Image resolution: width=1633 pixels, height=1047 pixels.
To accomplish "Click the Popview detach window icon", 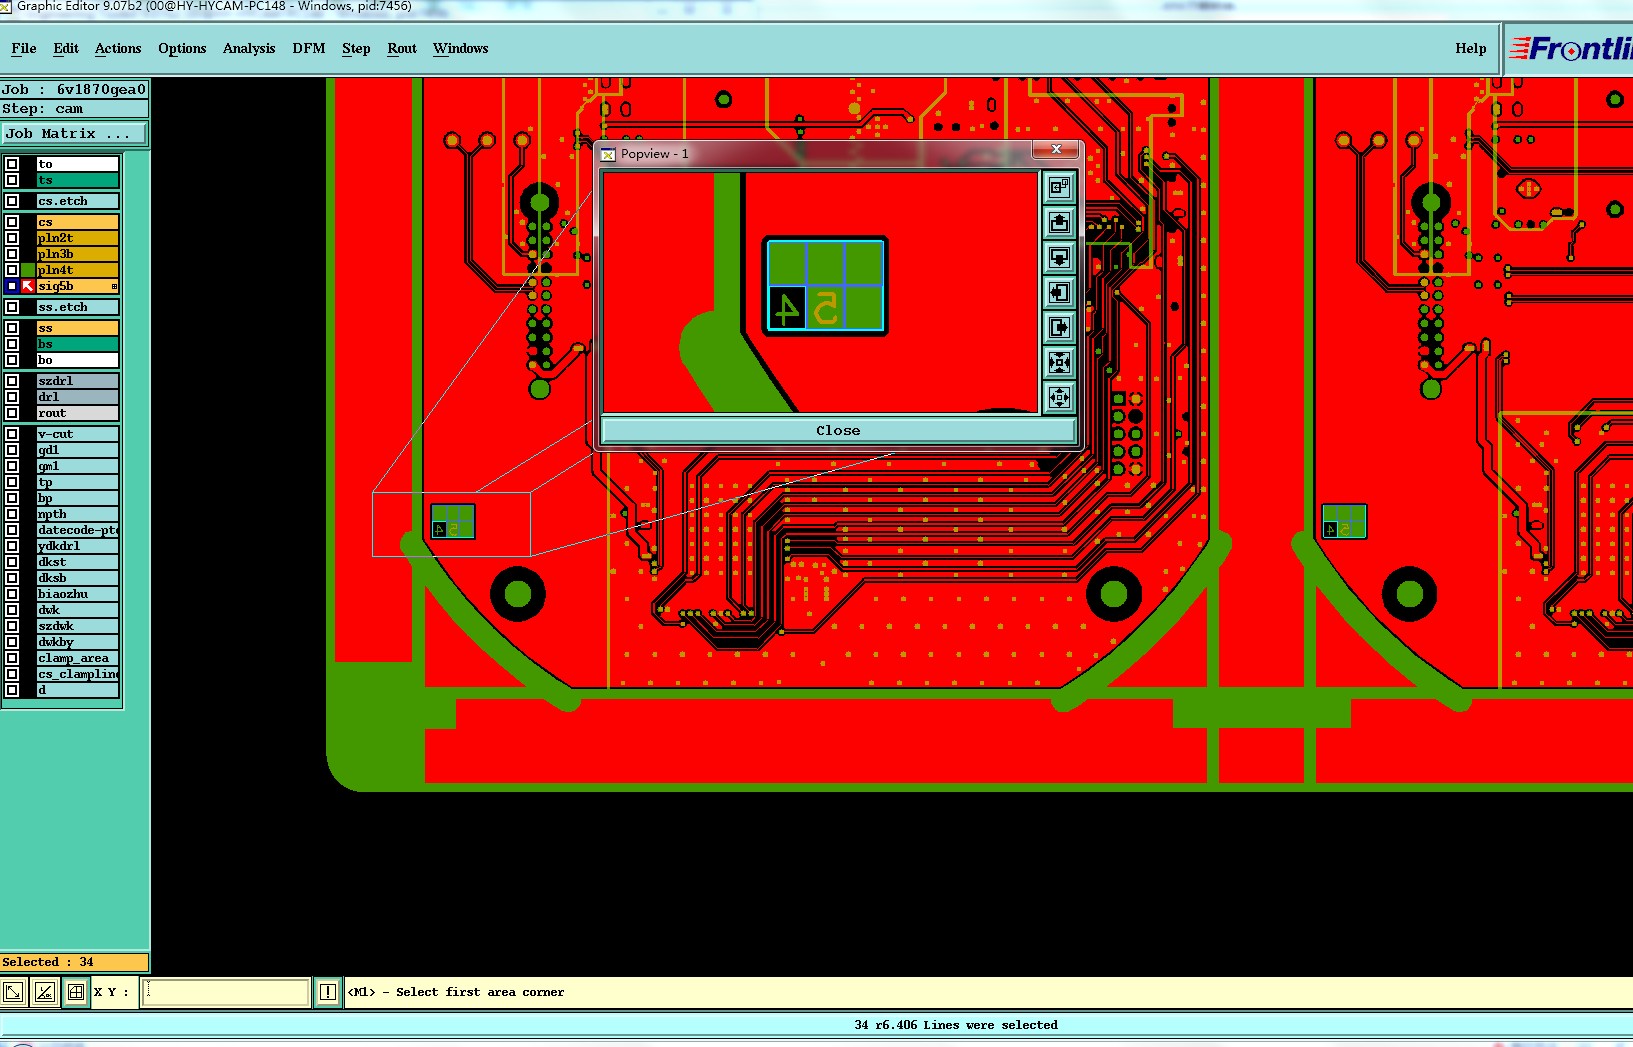I will 1059,187.
